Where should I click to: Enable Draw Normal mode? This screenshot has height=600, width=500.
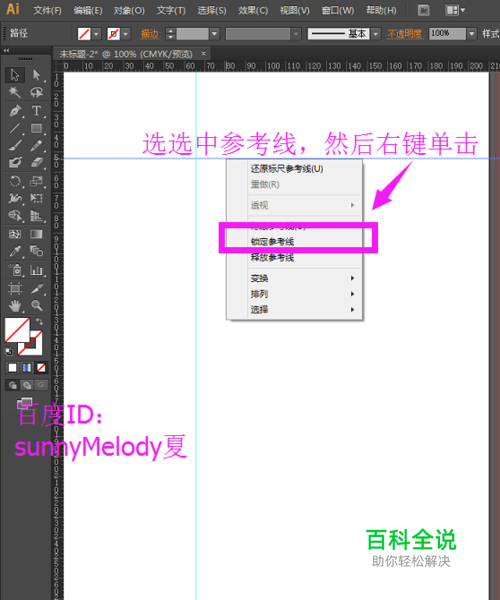coord(12,385)
